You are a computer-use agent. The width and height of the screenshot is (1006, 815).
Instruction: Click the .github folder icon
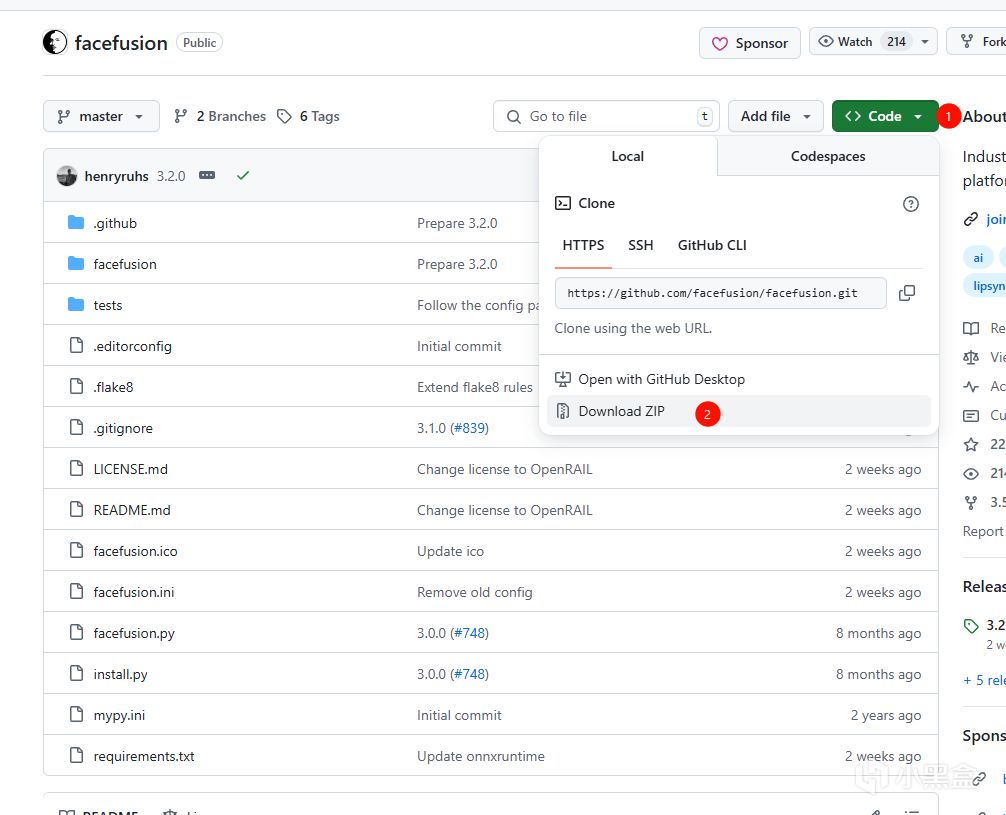coord(76,223)
